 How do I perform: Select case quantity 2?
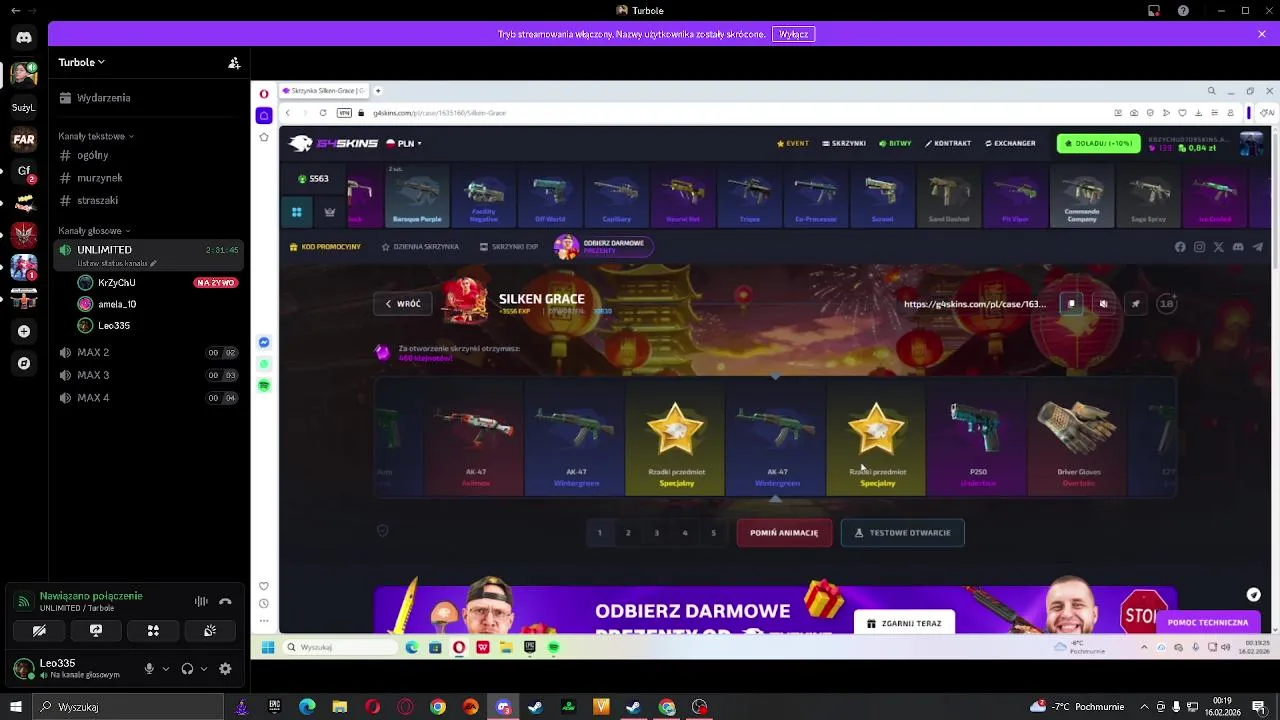click(628, 533)
